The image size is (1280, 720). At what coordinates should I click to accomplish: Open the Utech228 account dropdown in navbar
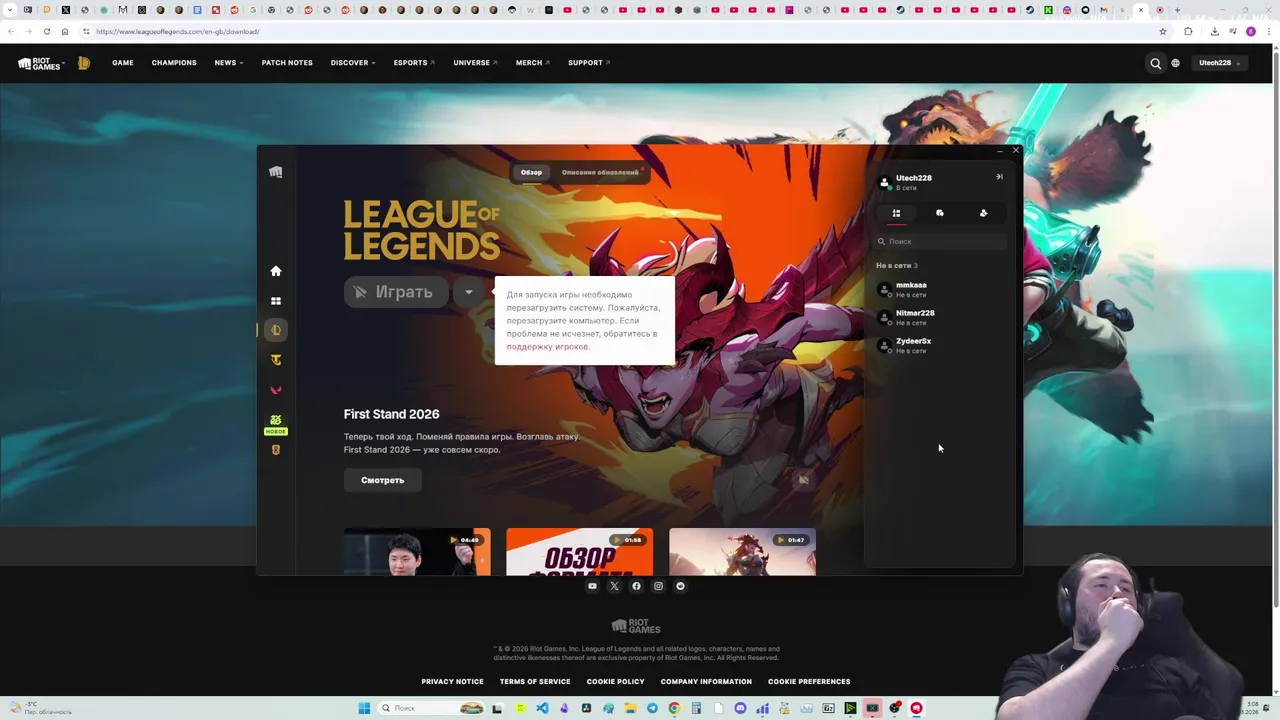point(1220,63)
